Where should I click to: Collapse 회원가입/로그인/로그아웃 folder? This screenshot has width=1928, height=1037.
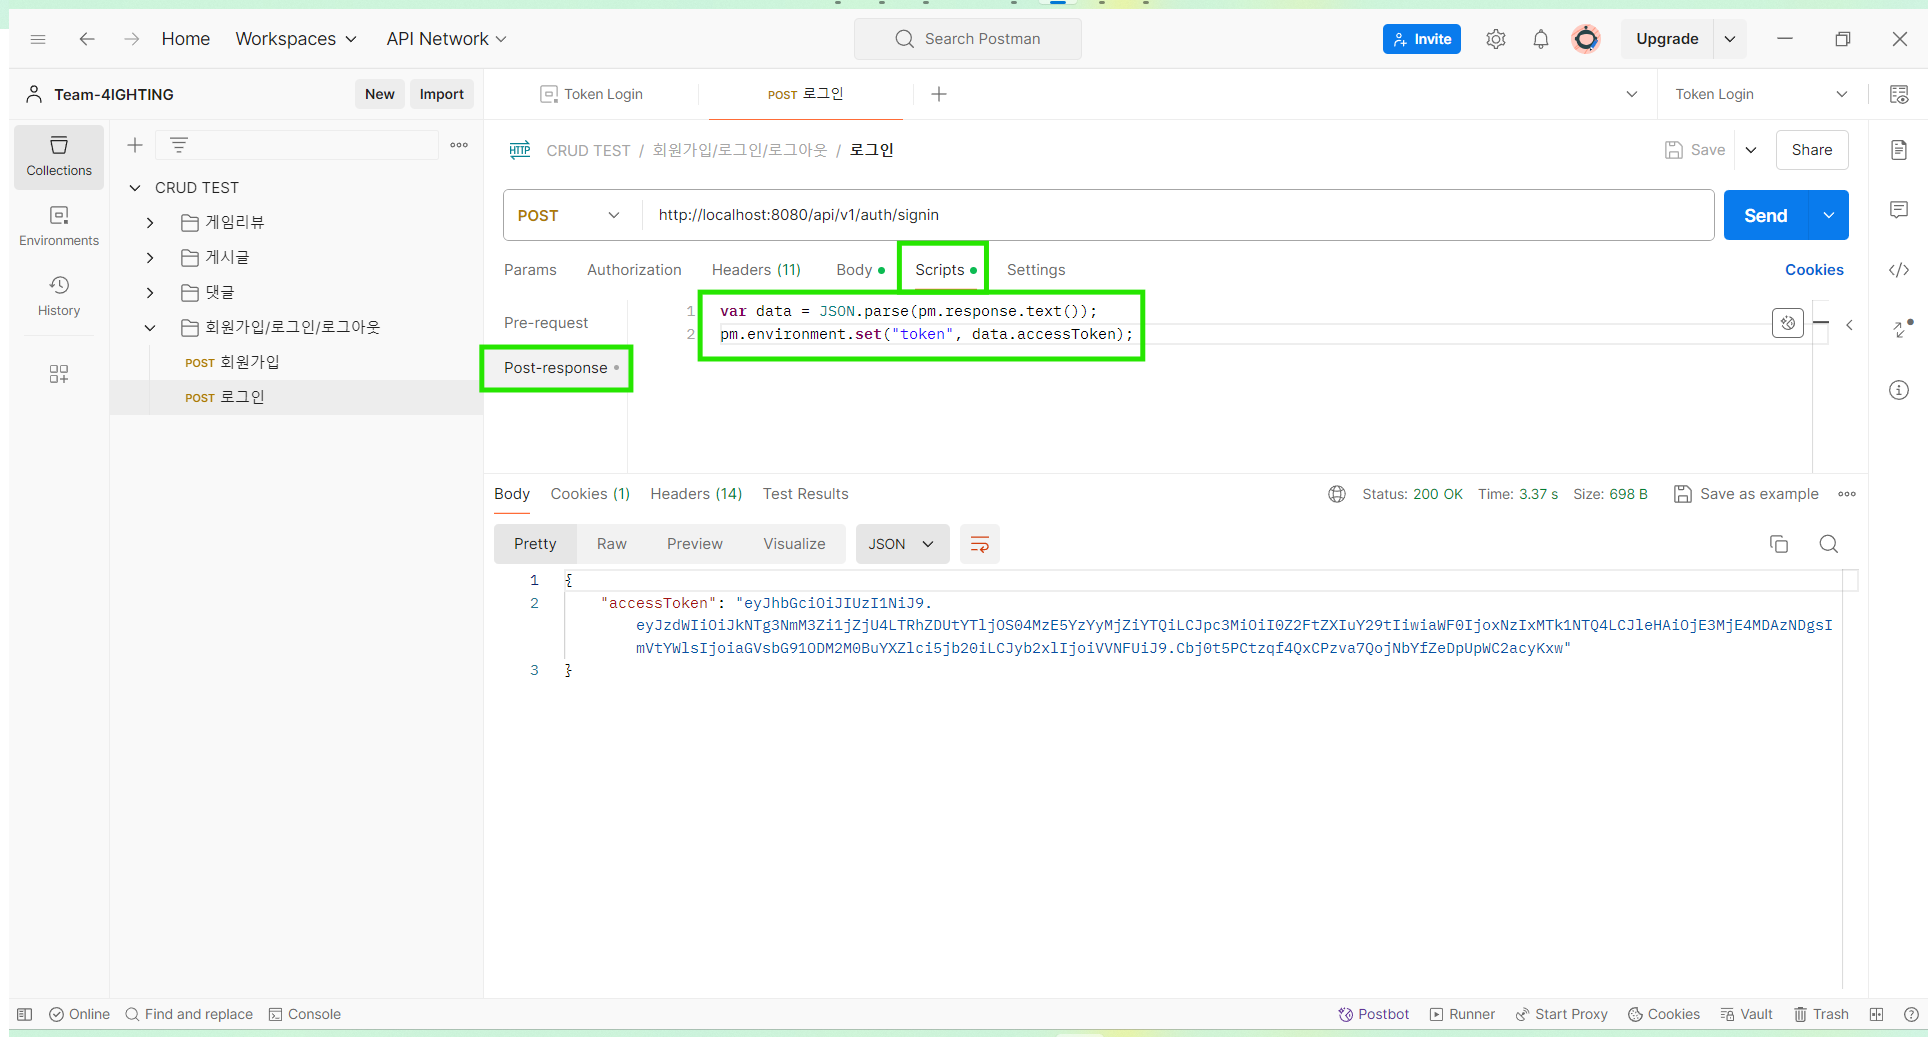150,327
